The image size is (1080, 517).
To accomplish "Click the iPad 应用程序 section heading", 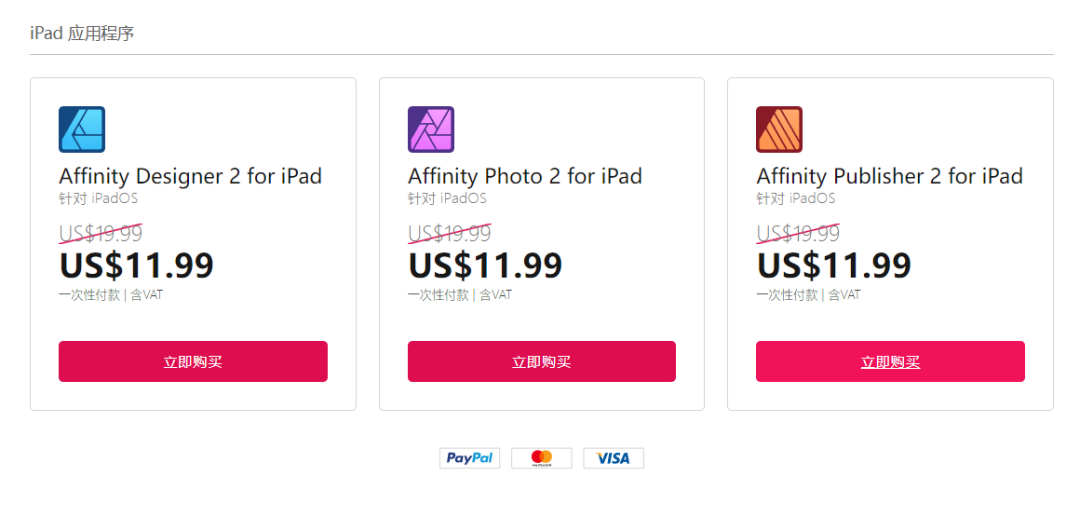I will point(82,33).
